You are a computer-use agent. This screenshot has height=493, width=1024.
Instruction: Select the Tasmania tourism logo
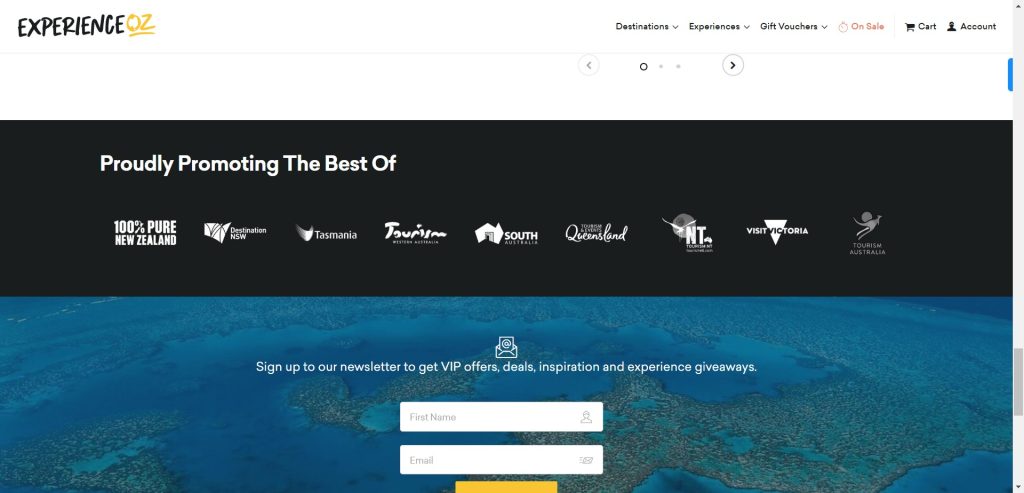tap(326, 233)
